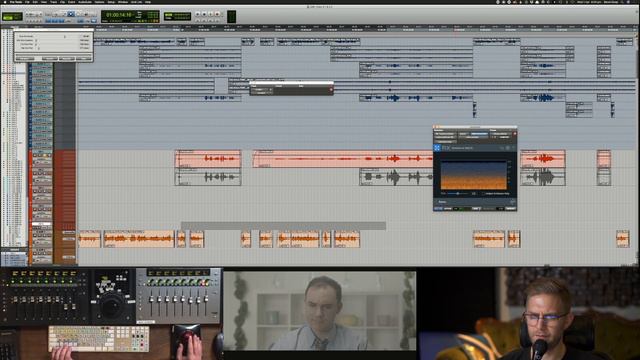
Task: Click the Render button in AudioSuite window
Action: coord(511,209)
